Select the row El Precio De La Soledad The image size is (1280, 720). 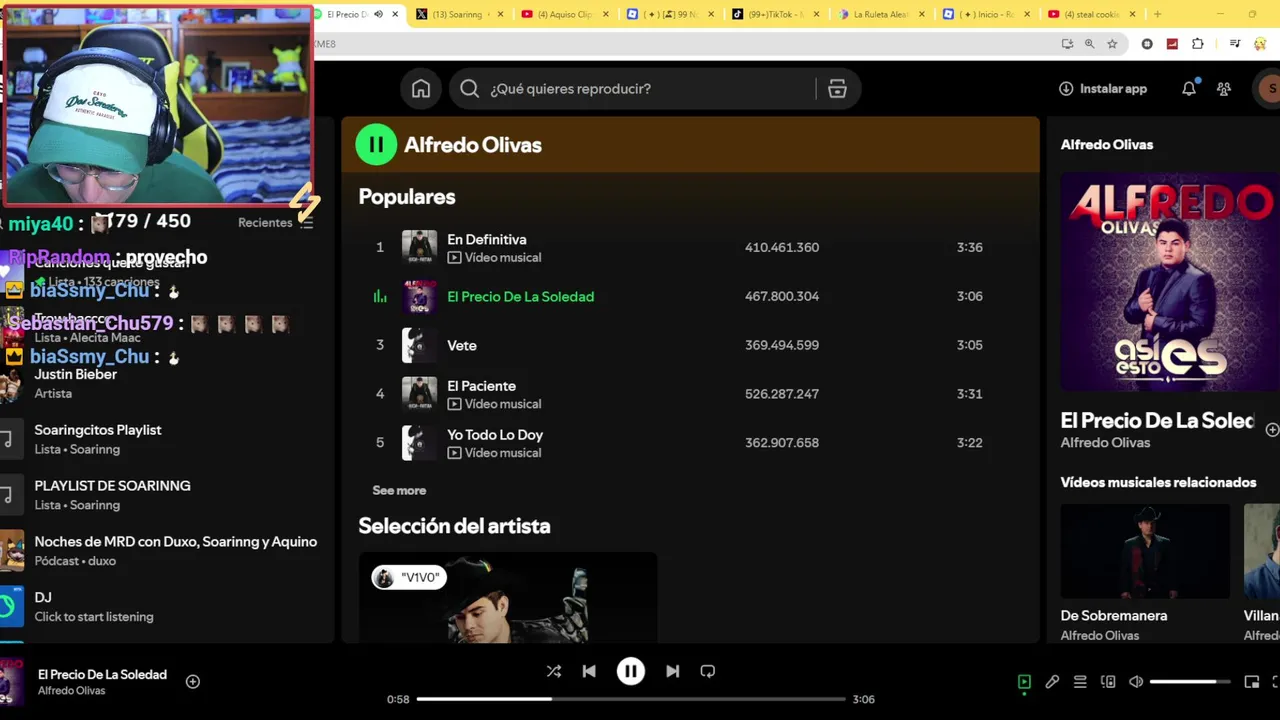(x=692, y=297)
